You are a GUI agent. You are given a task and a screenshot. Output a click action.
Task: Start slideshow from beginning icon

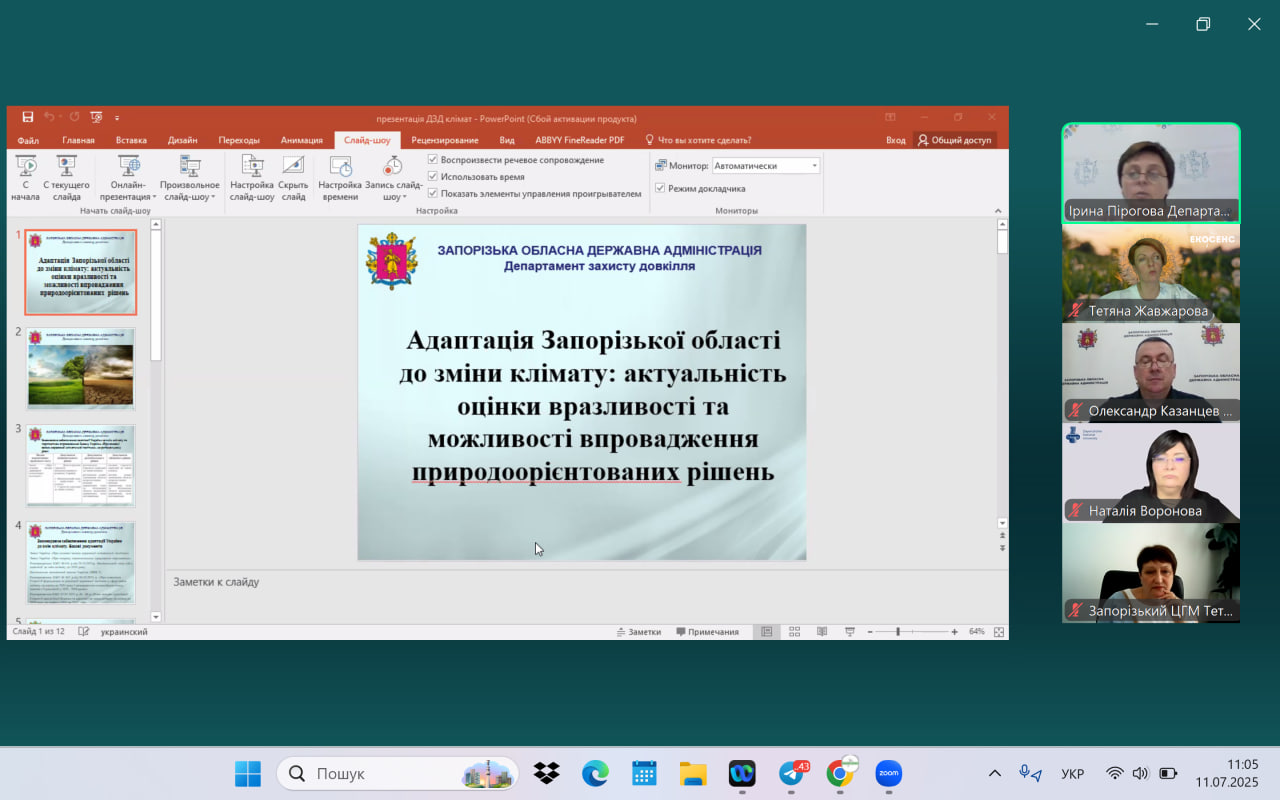pos(25,168)
